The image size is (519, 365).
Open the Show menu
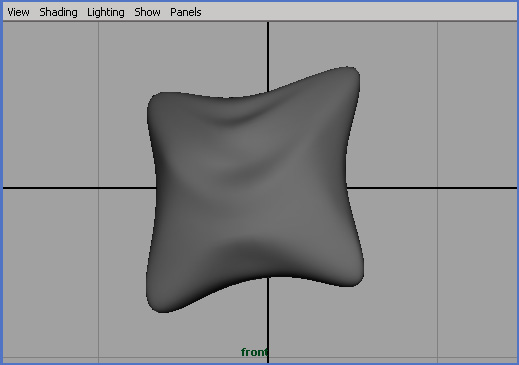pyautogui.click(x=147, y=12)
